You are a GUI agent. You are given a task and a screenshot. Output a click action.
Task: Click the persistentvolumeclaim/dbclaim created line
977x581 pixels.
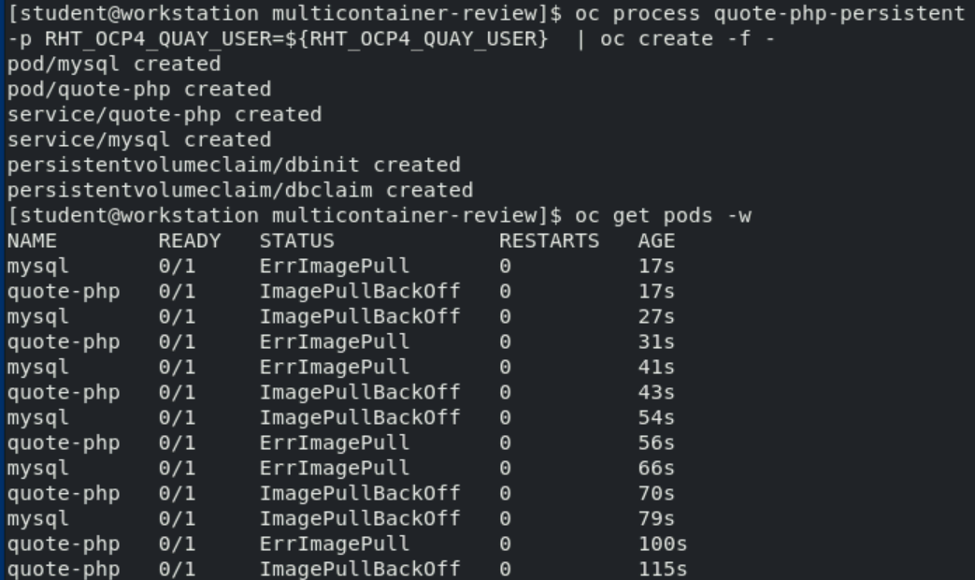pyautogui.click(x=239, y=190)
